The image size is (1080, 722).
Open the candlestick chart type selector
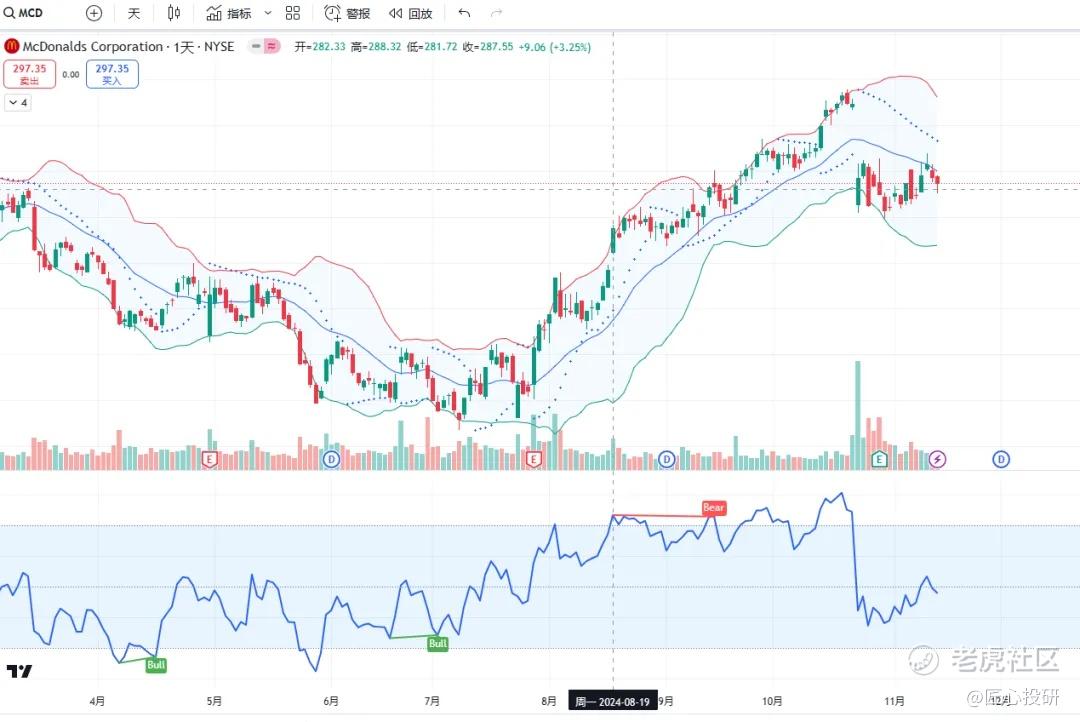(174, 13)
